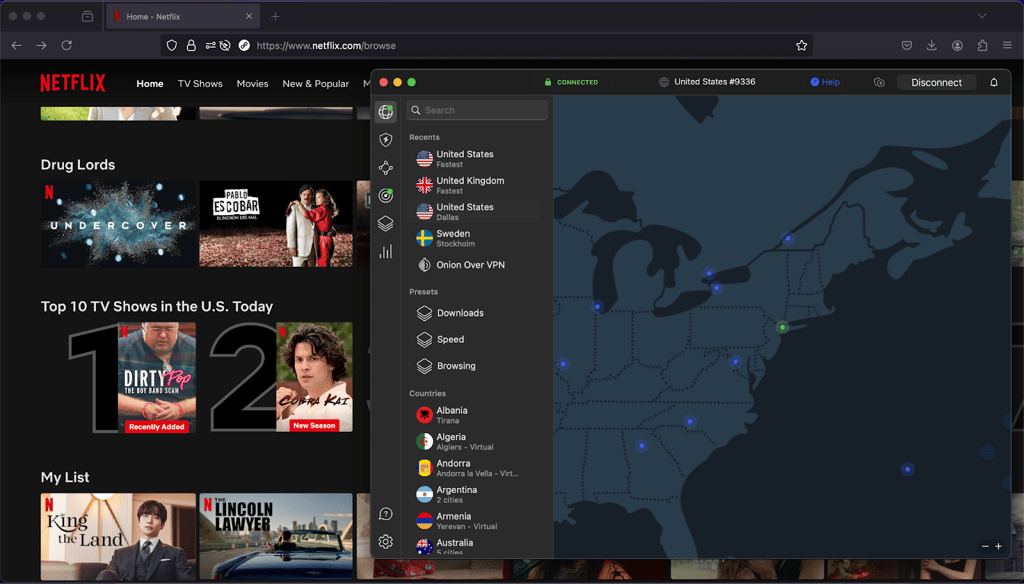Click the browser forward arrow
The height and width of the screenshot is (584, 1024).
point(41,46)
